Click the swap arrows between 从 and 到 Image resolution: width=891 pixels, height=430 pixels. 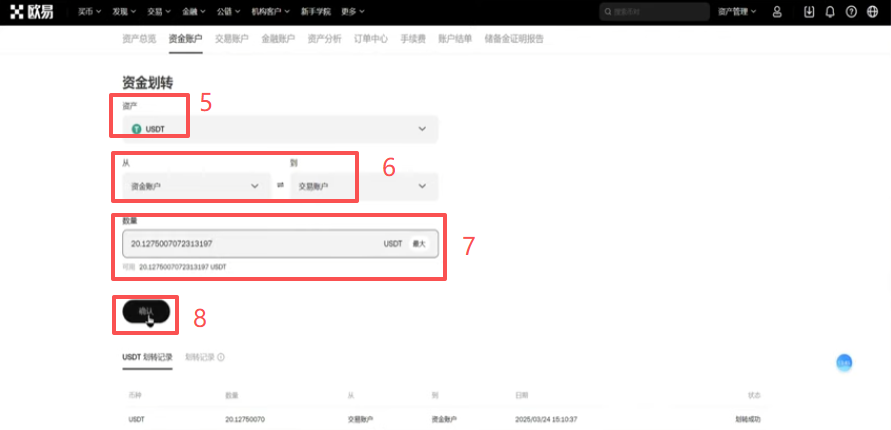click(280, 185)
